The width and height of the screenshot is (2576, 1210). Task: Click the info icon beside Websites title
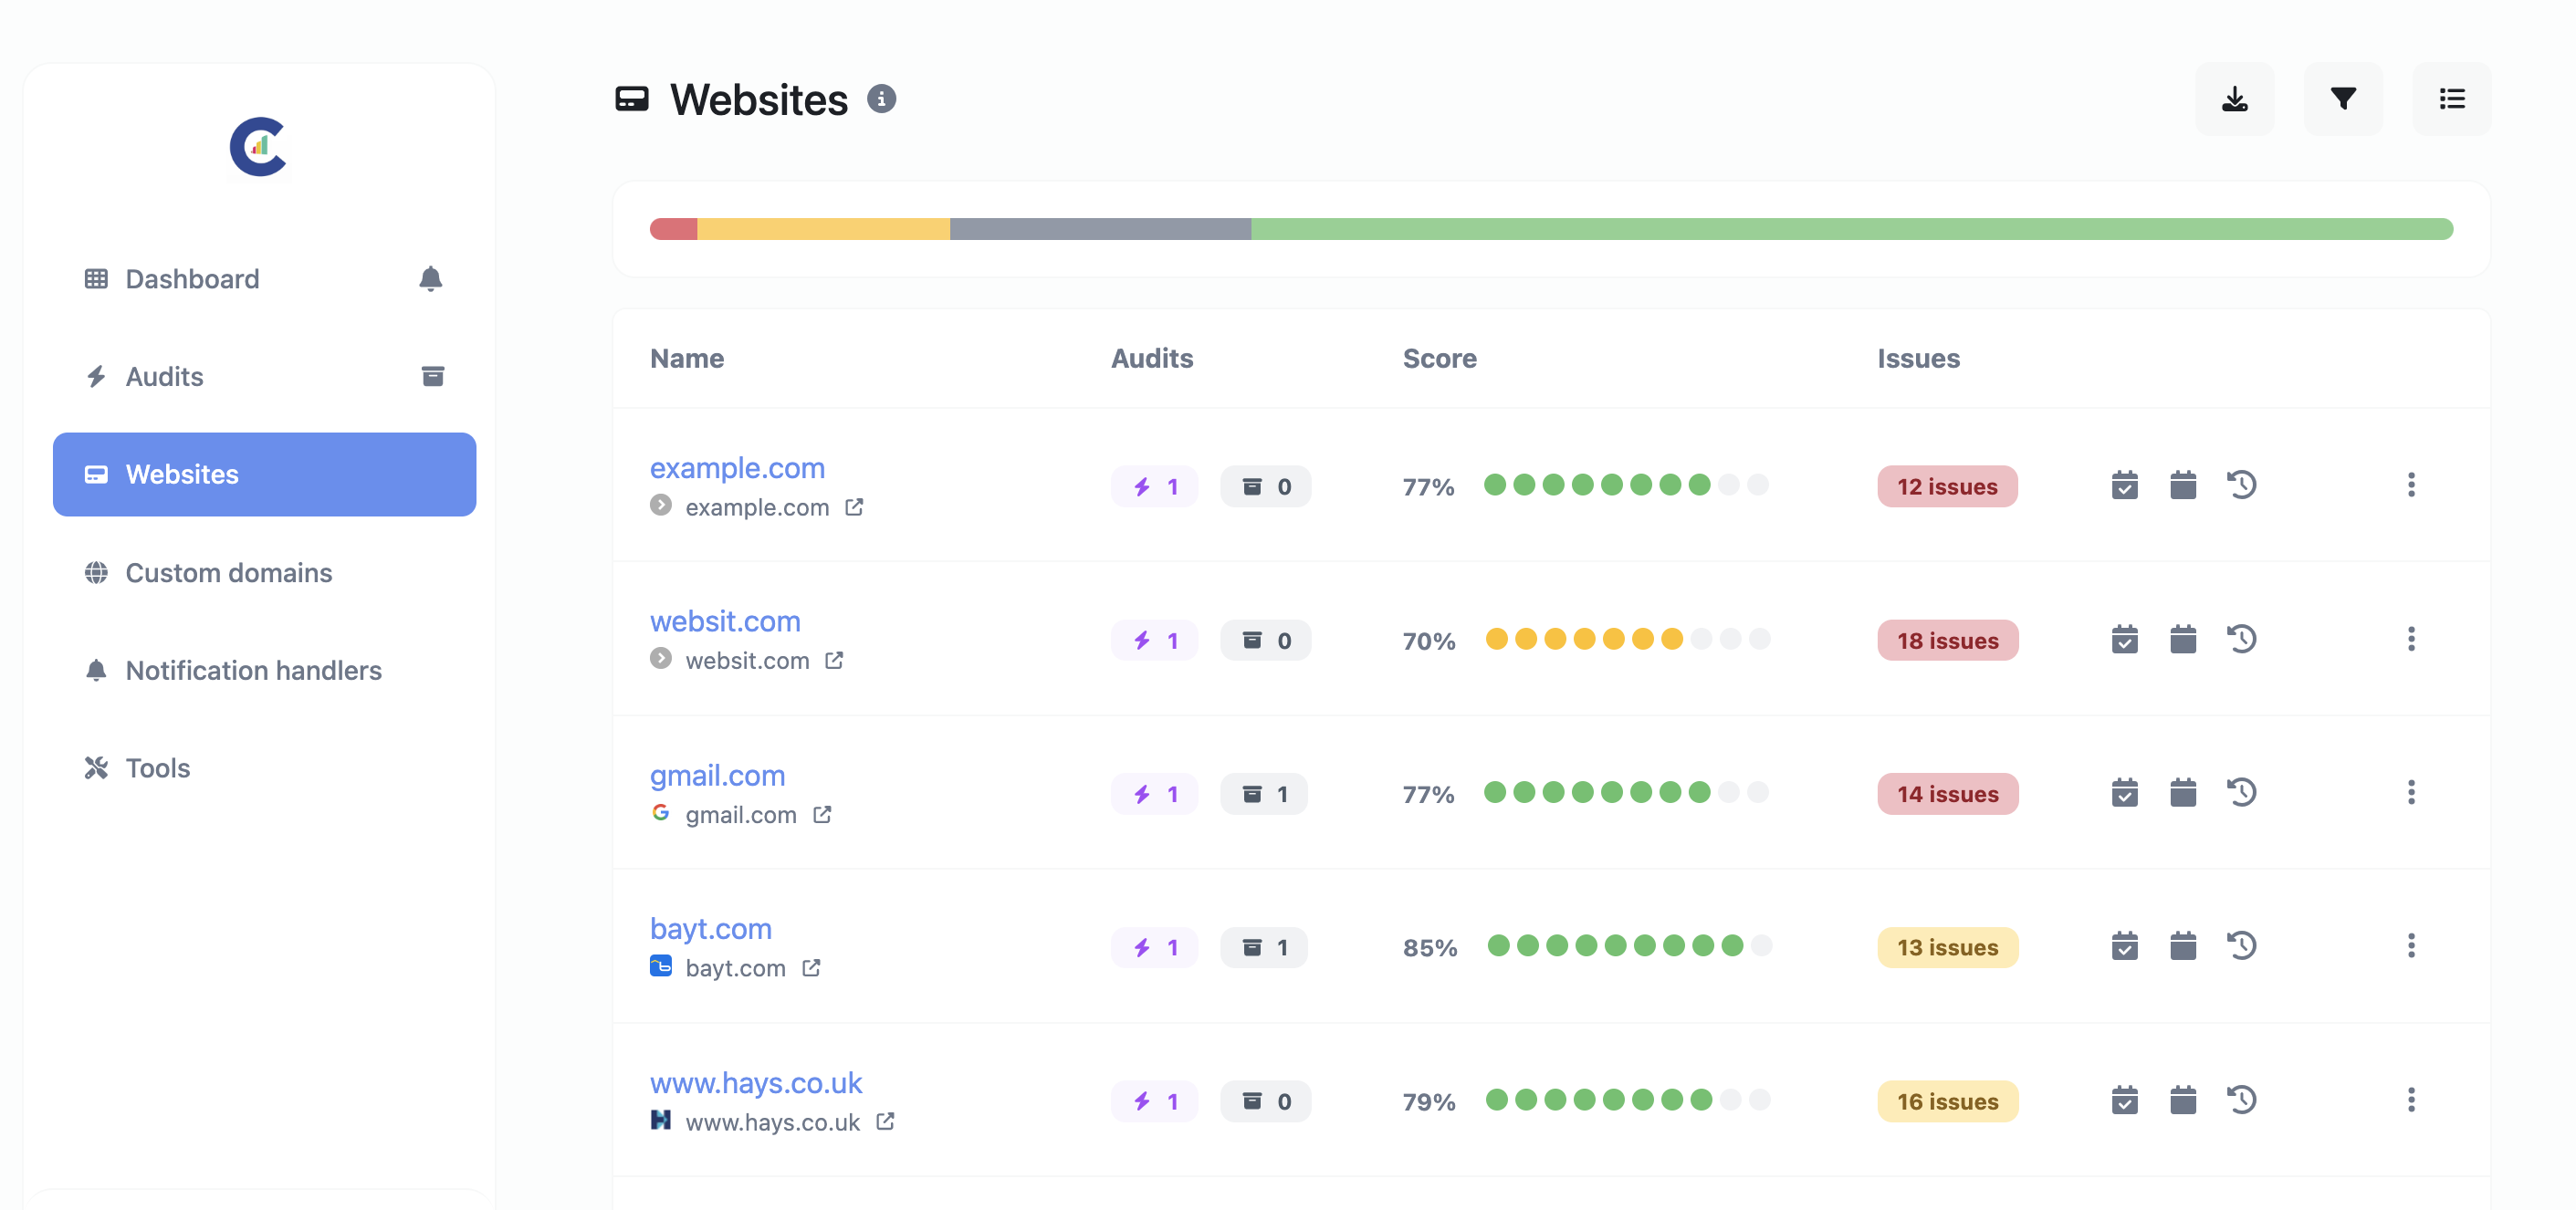(881, 99)
